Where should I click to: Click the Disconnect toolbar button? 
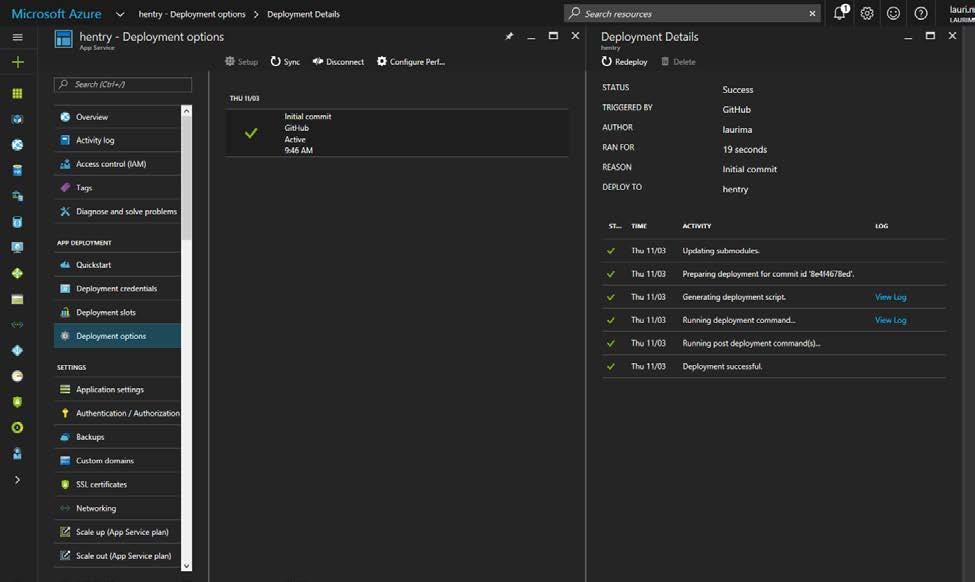338,62
